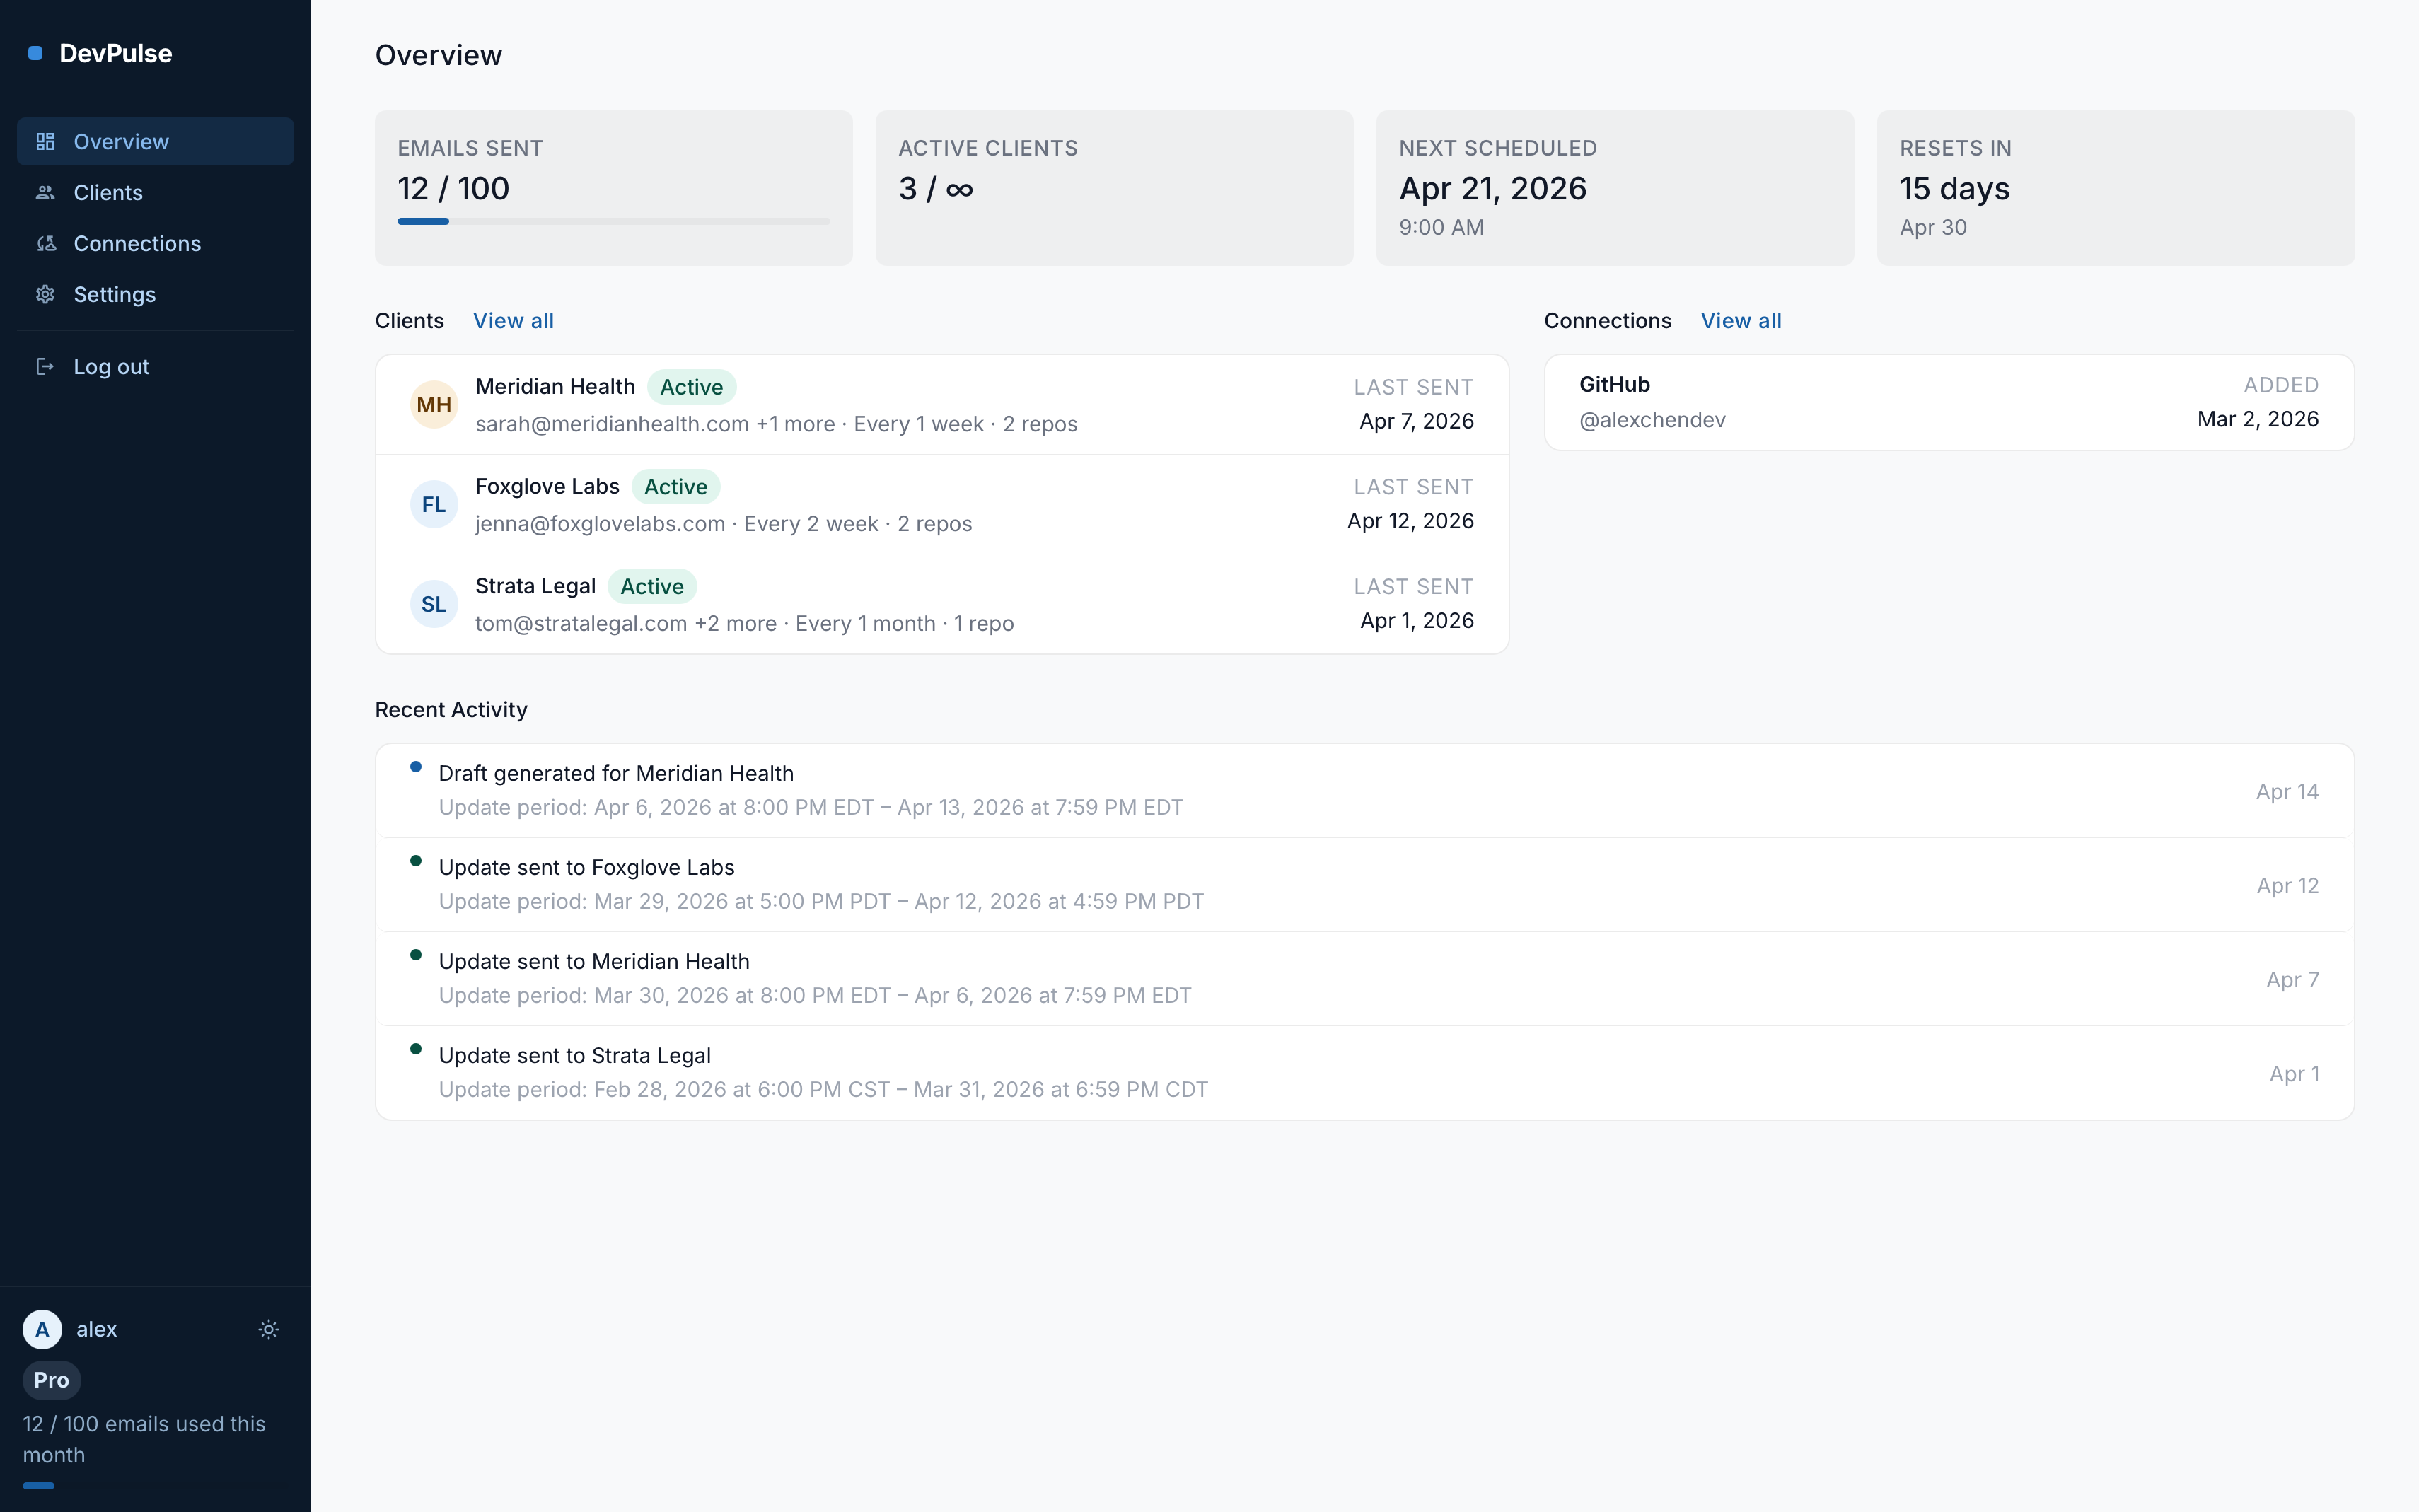Click the FL avatar for Foxglove Labs
The image size is (2419, 1512).
433,505
